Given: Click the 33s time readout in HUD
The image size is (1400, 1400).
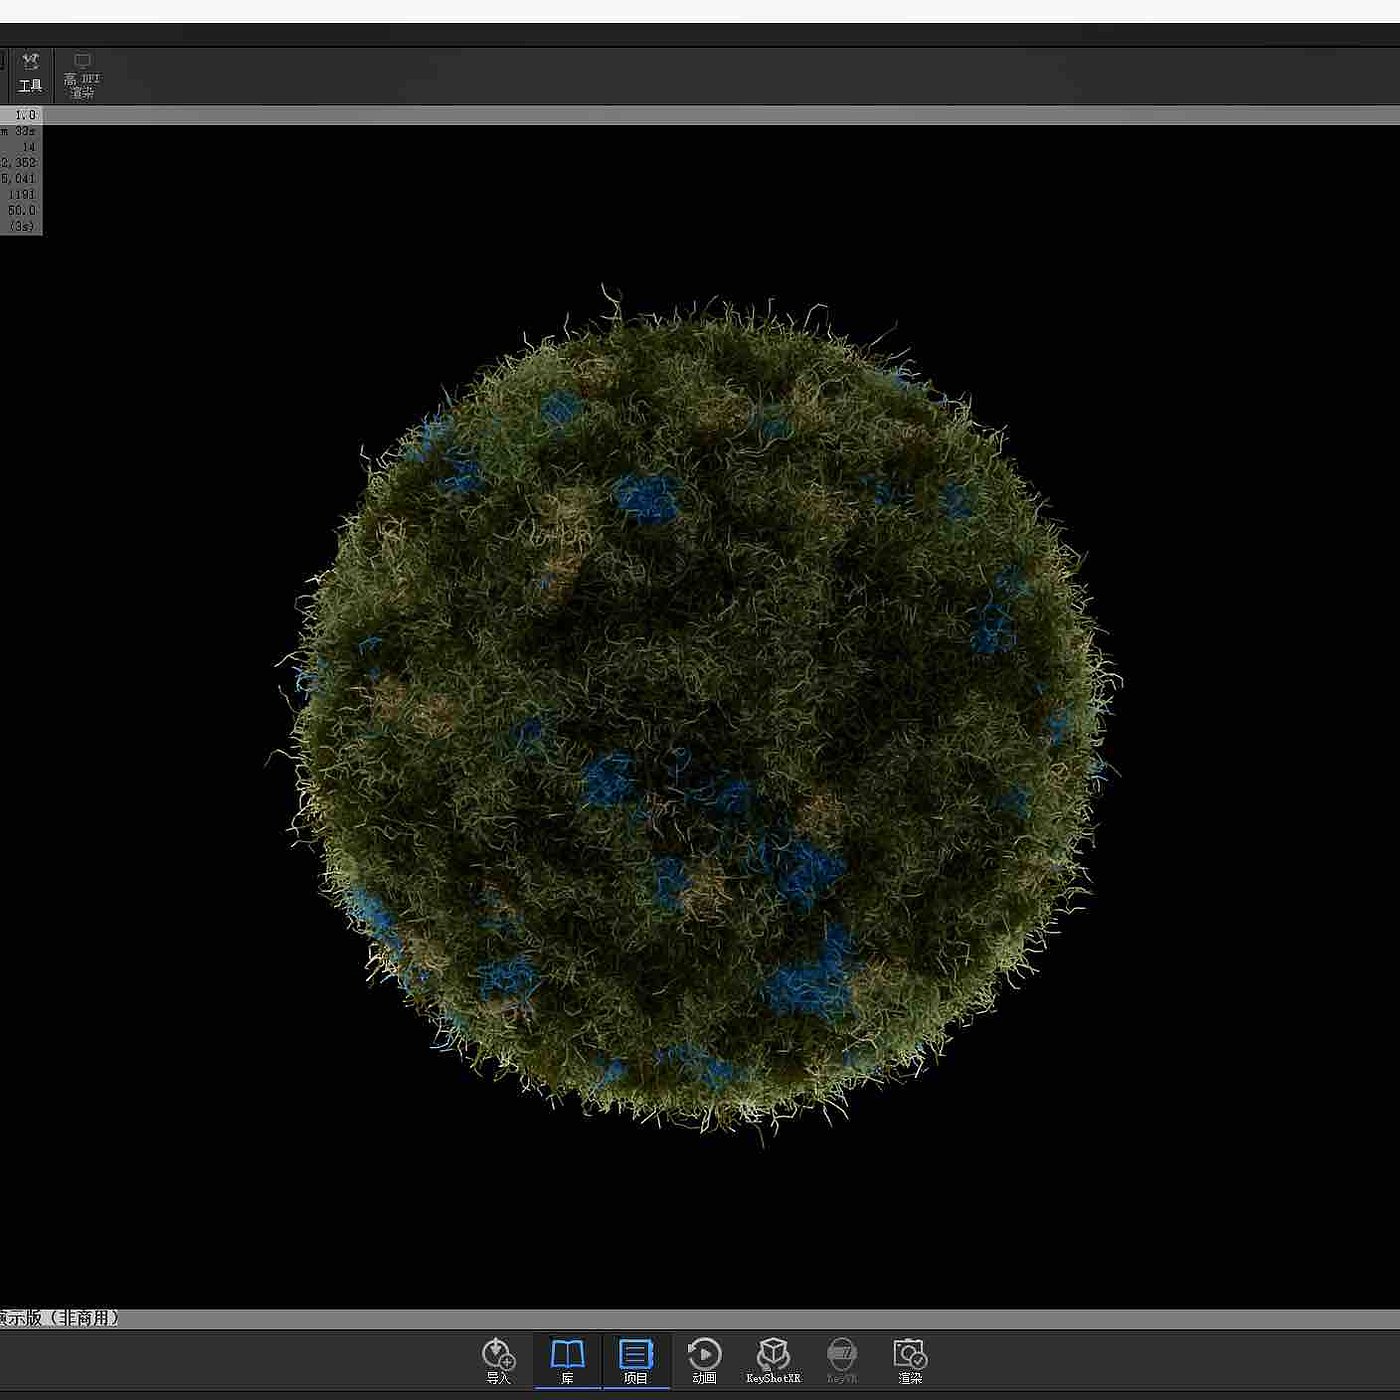Looking at the screenshot, I should pos(25,131).
